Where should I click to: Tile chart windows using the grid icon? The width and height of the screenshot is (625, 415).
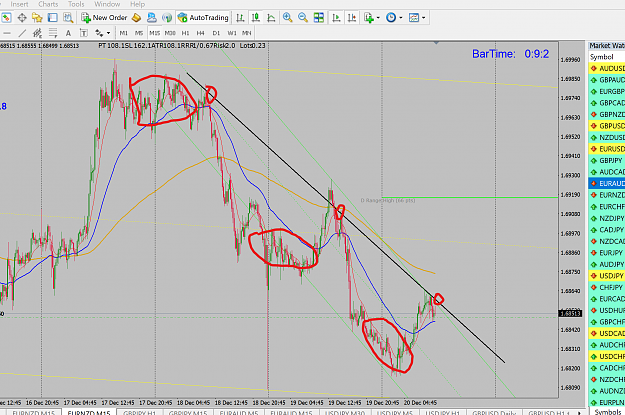318,18
